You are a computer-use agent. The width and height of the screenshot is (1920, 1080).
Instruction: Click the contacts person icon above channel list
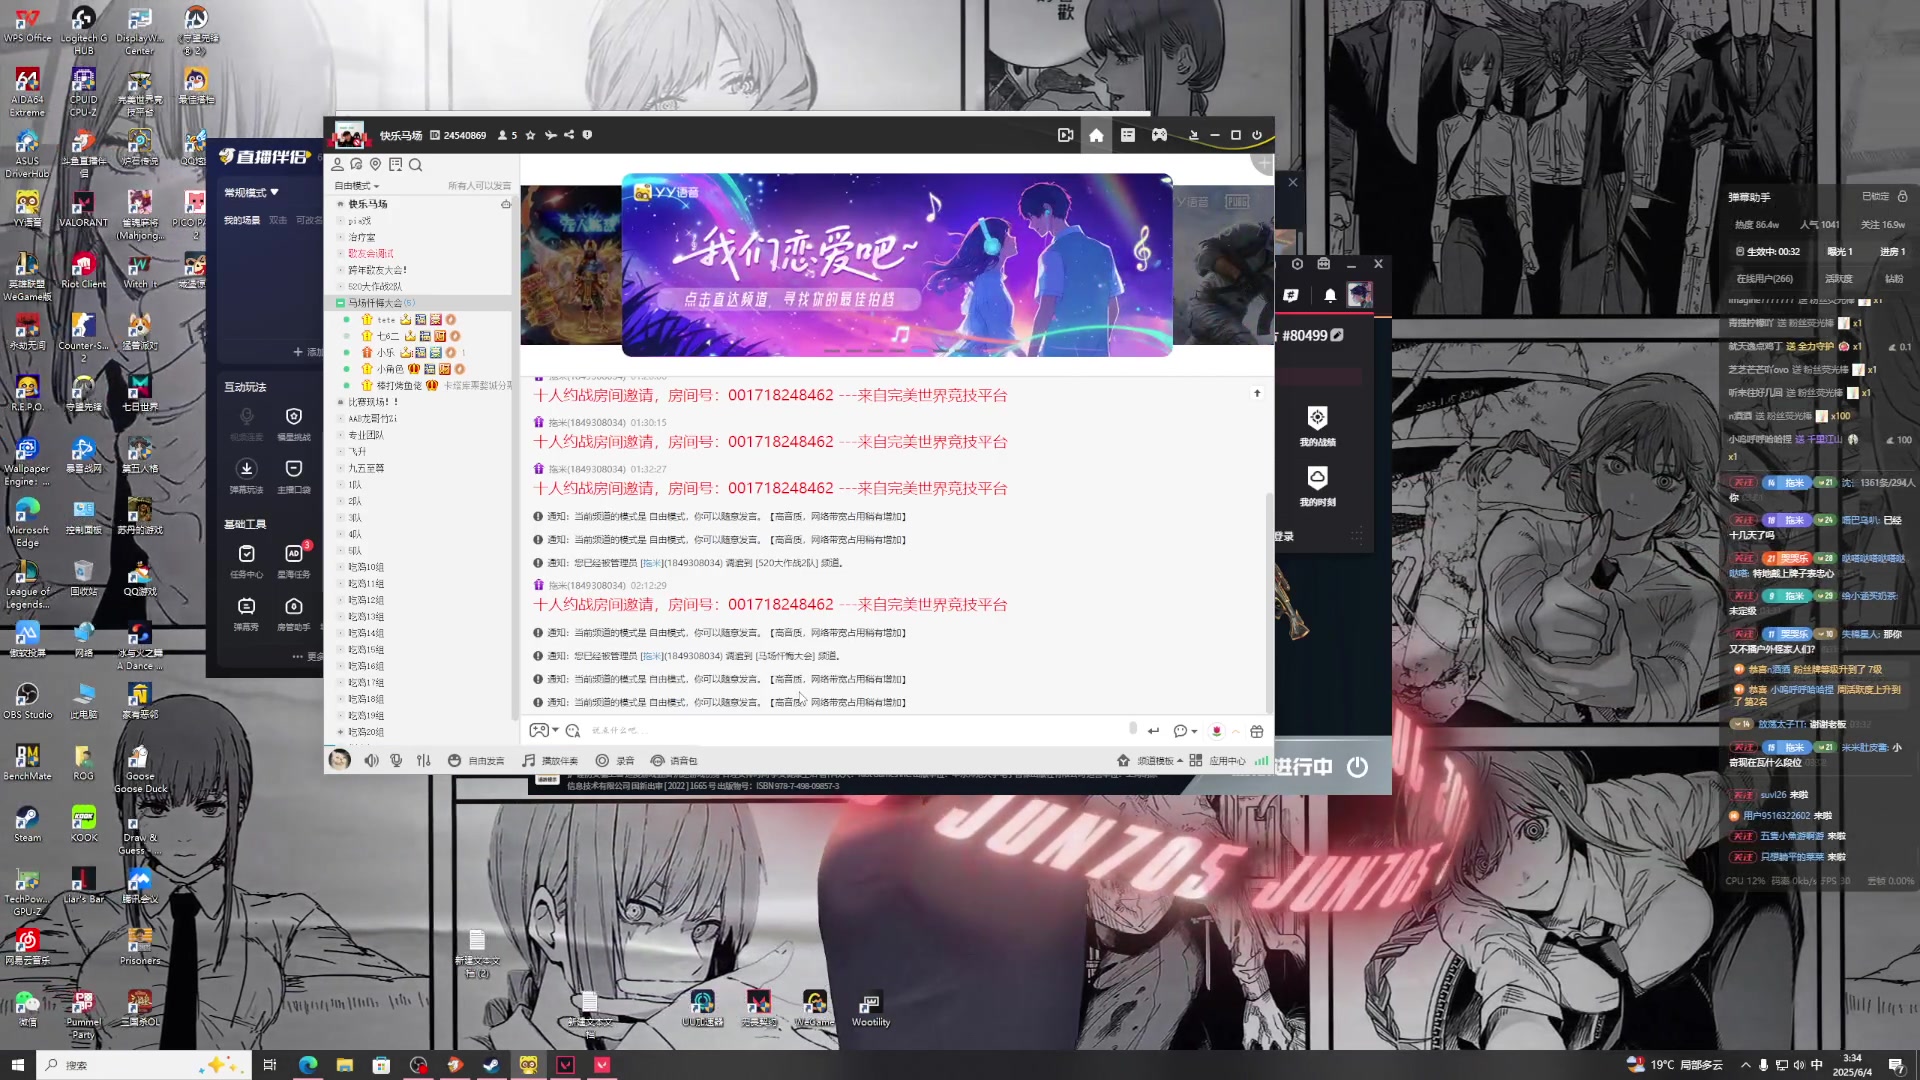[x=338, y=165]
